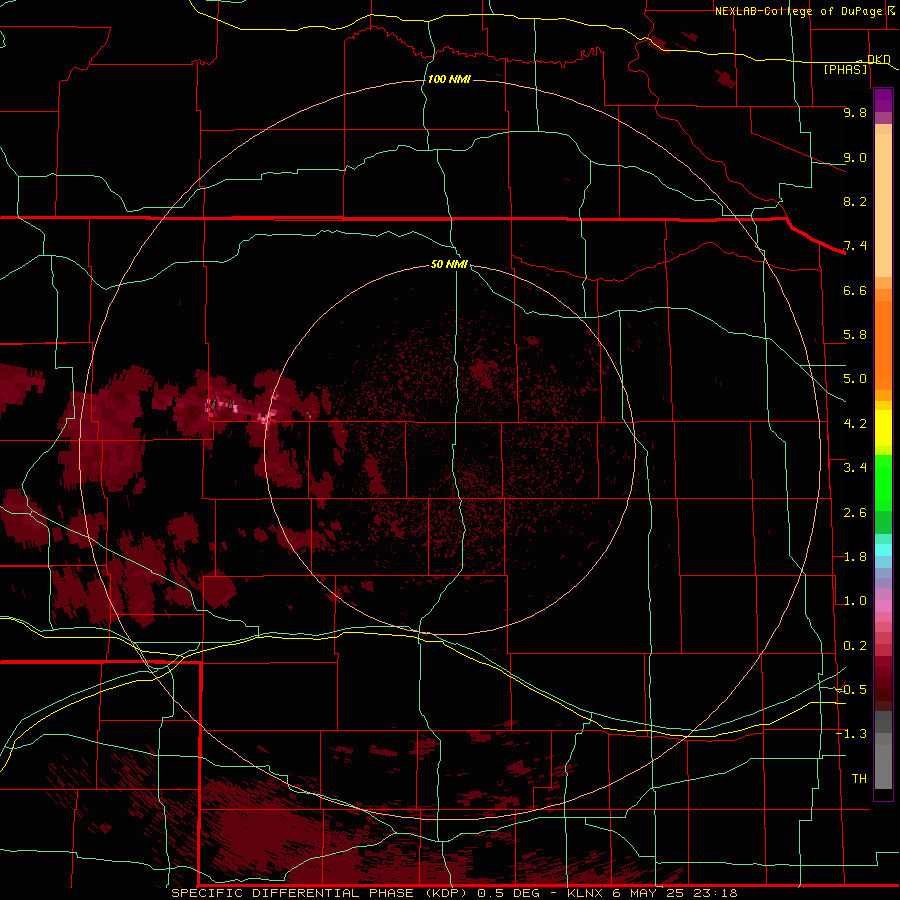The width and height of the screenshot is (900, 900).
Task: Pick the bright green segment of color bar
Action: point(883,483)
